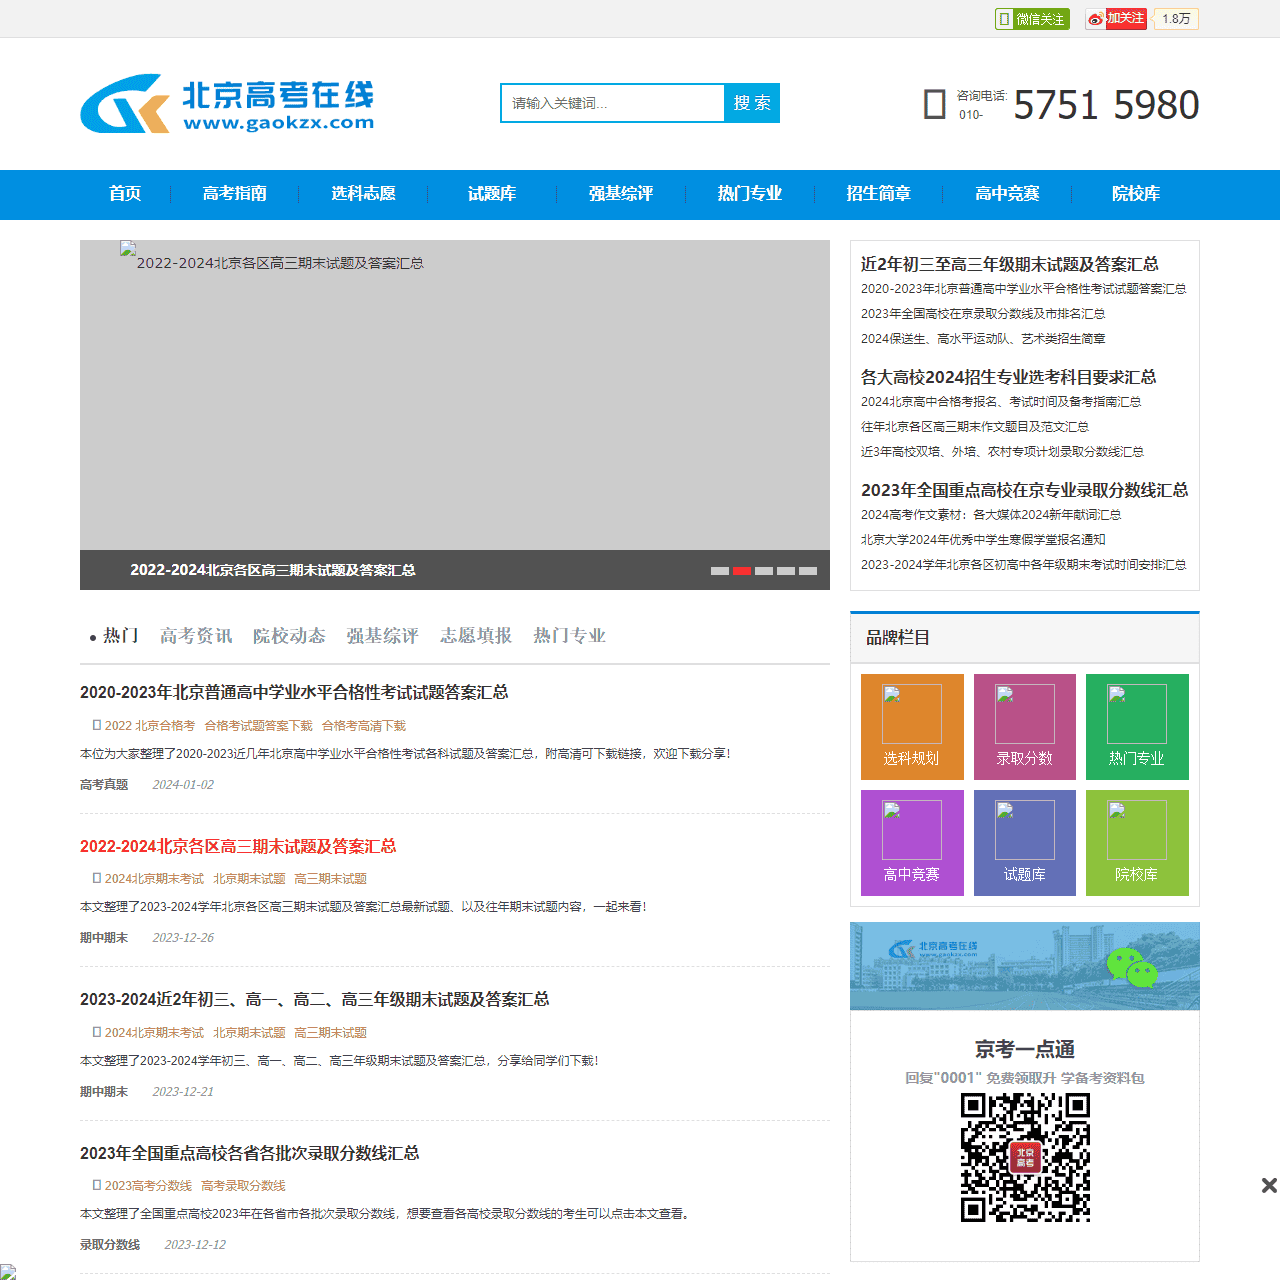The image size is (1280, 1280).
Task: Open the 录取分数 brand tile
Action: point(1025,727)
